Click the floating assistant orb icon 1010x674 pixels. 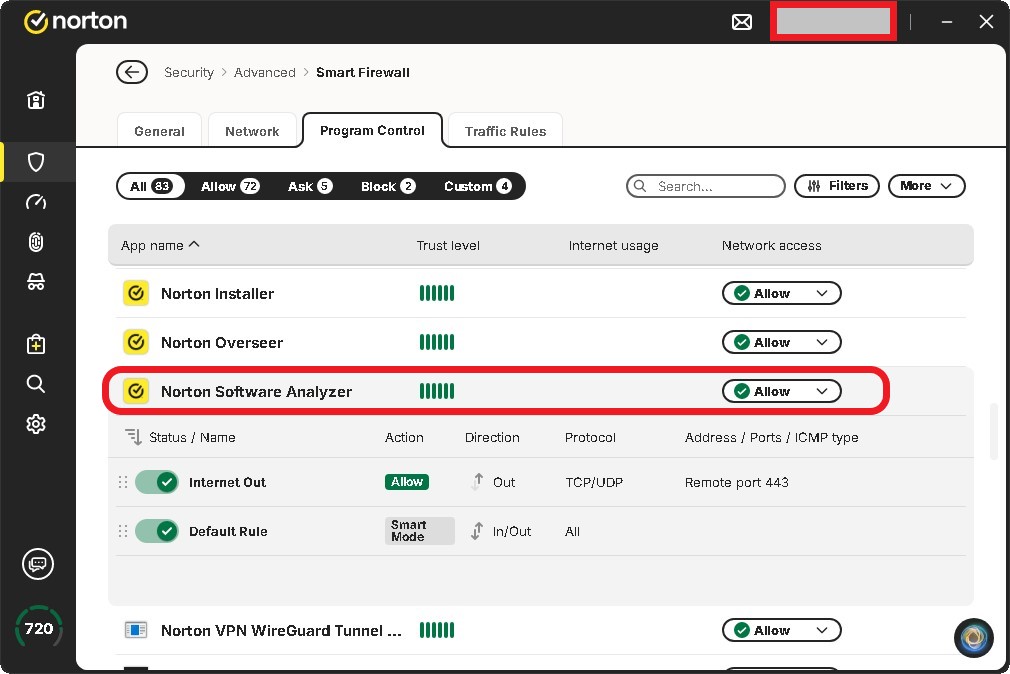click(x=974, y=638)
